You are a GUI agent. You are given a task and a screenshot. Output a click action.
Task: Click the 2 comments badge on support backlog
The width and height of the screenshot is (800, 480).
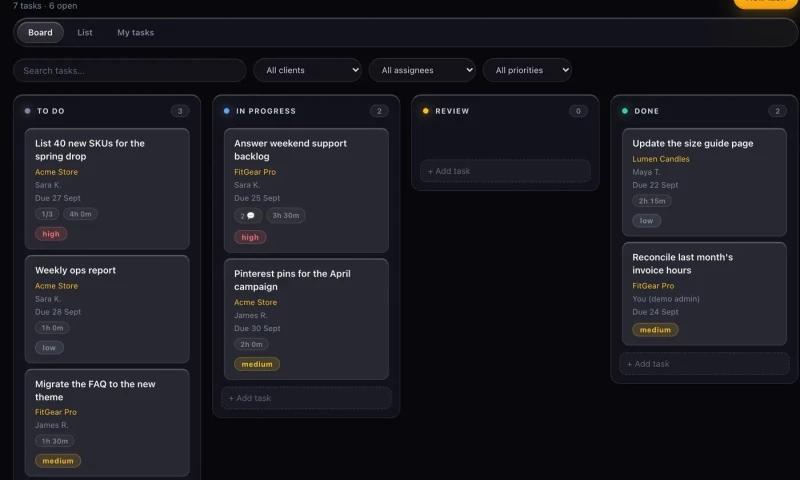click(248, 215)
